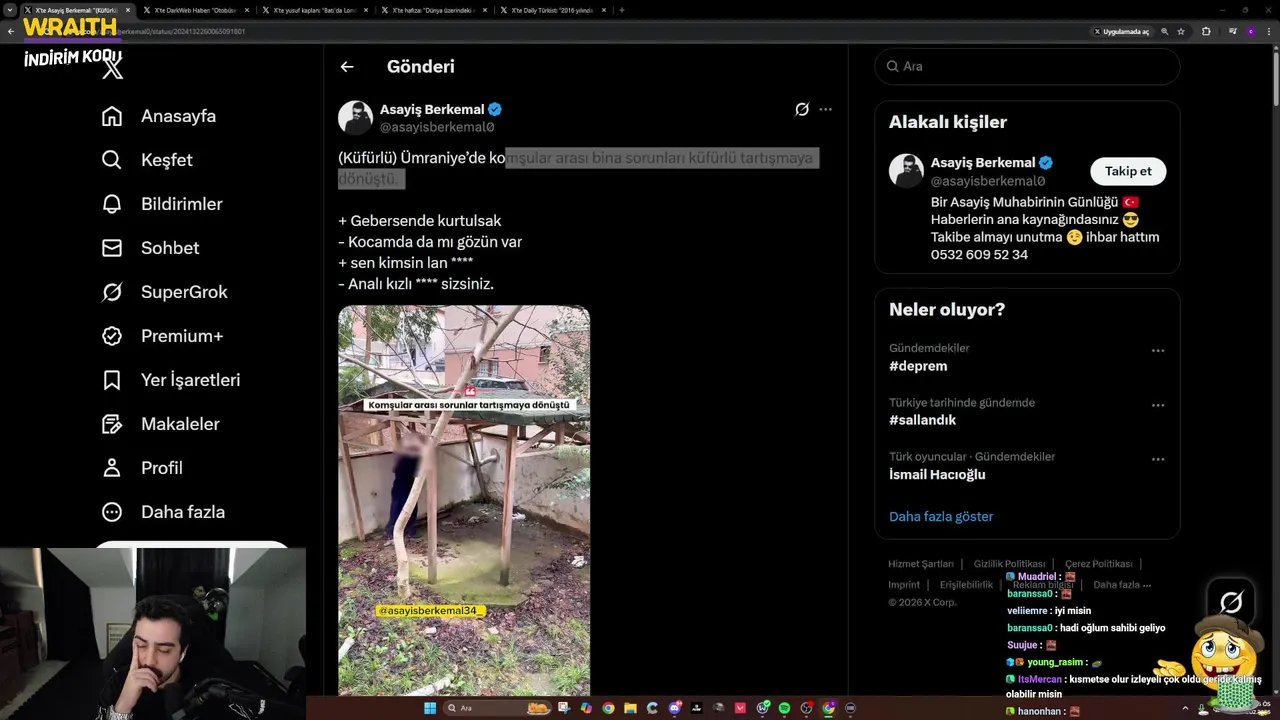
Task: Click browser bookmark star icon
Action: (x=1181, y=31)
